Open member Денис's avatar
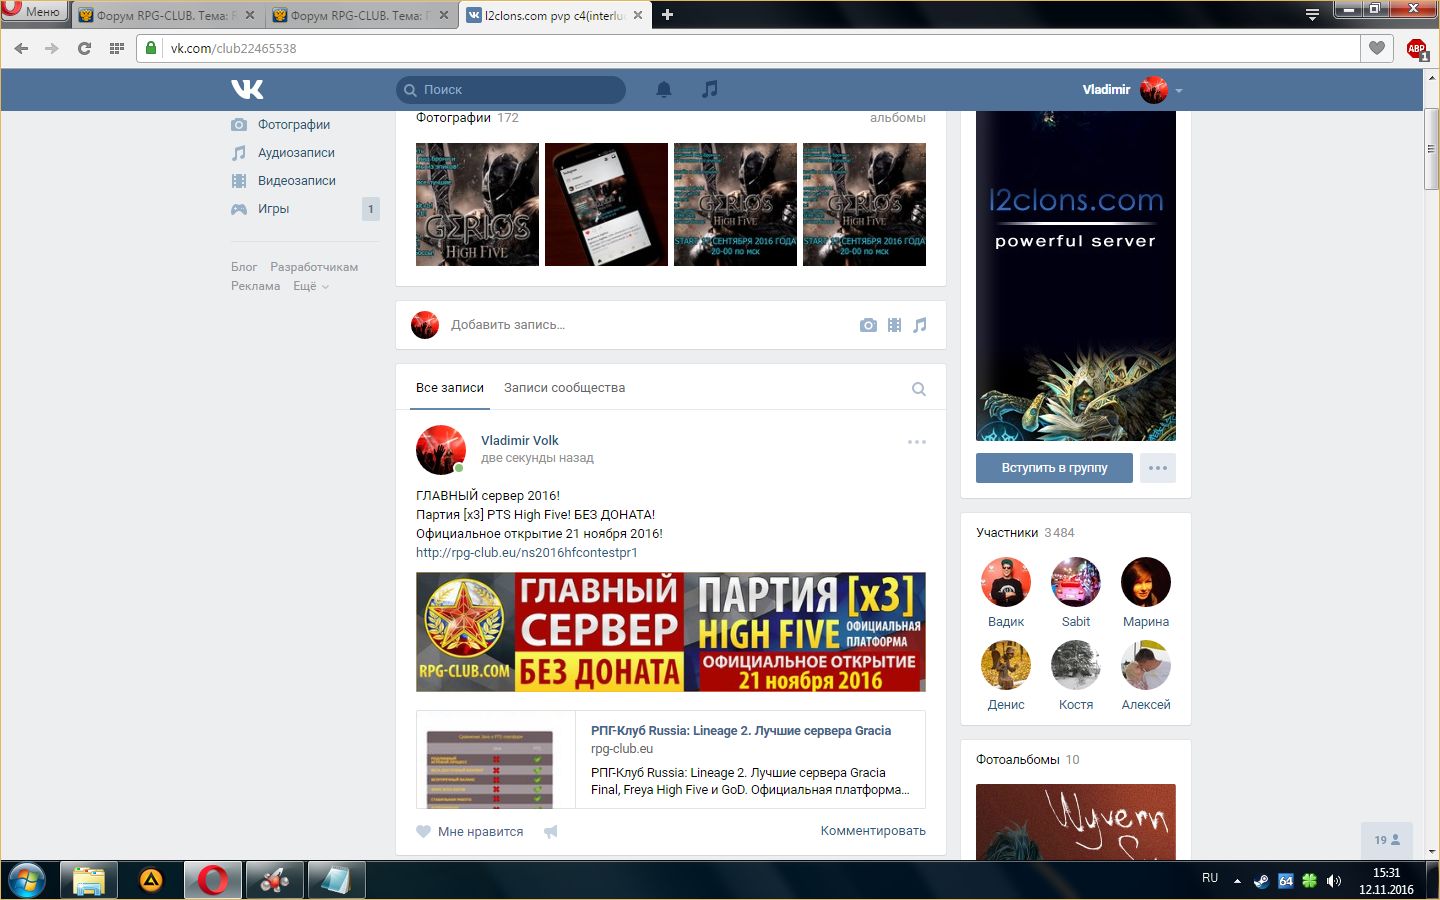 1006,665
